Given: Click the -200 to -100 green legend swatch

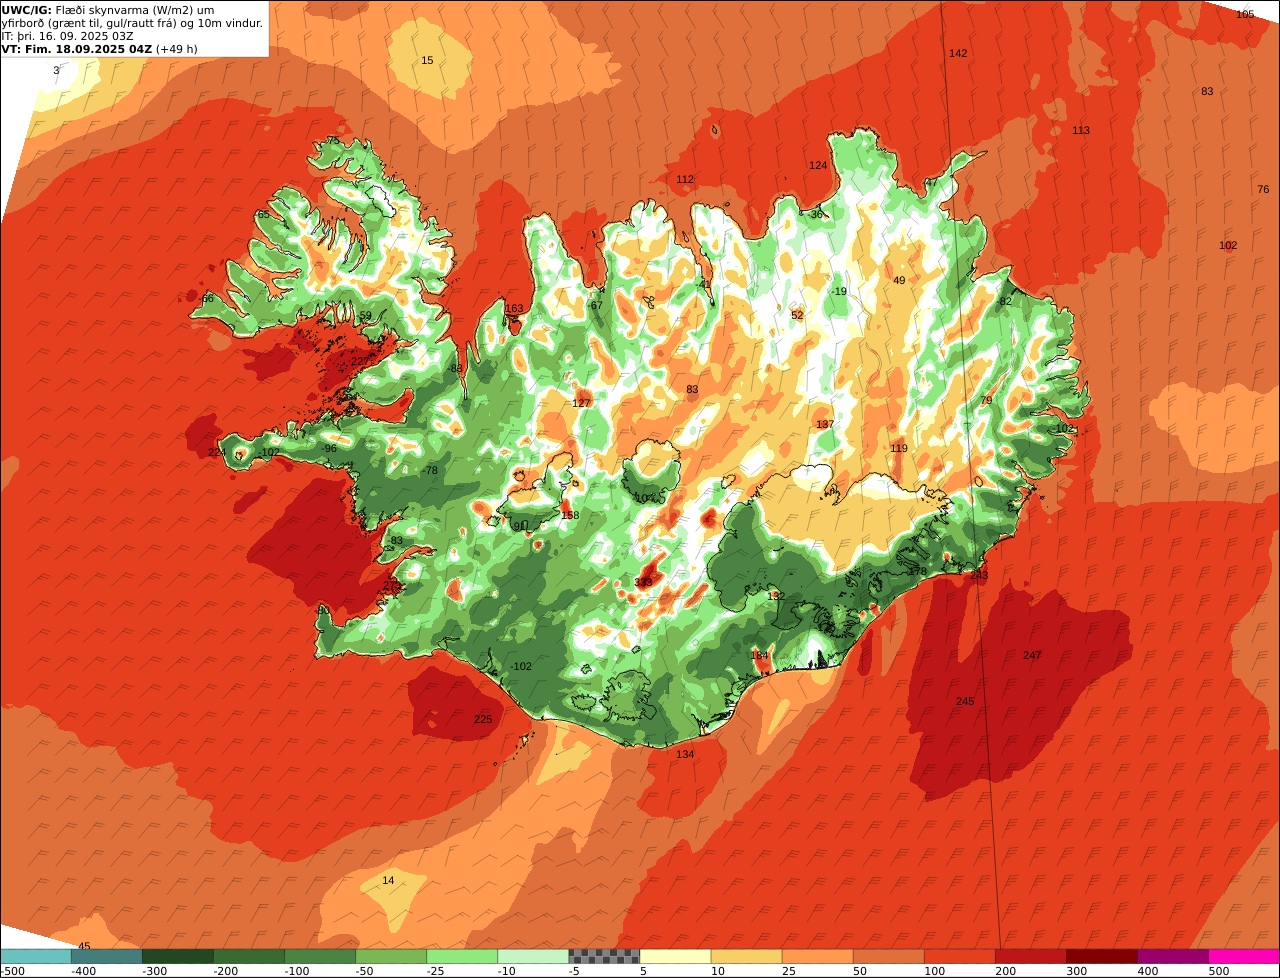Looking at the screenshot, I should [x=248, y=956].
